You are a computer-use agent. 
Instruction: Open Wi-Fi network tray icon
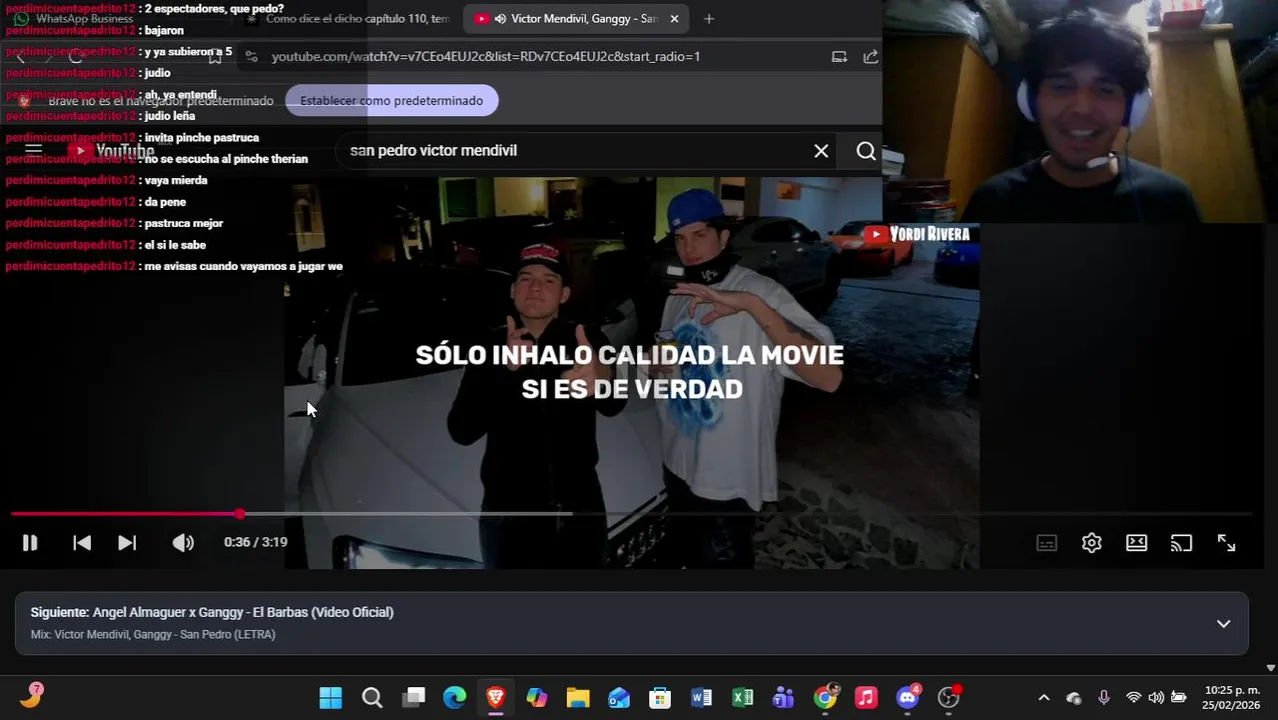[x=1133, y=698]
